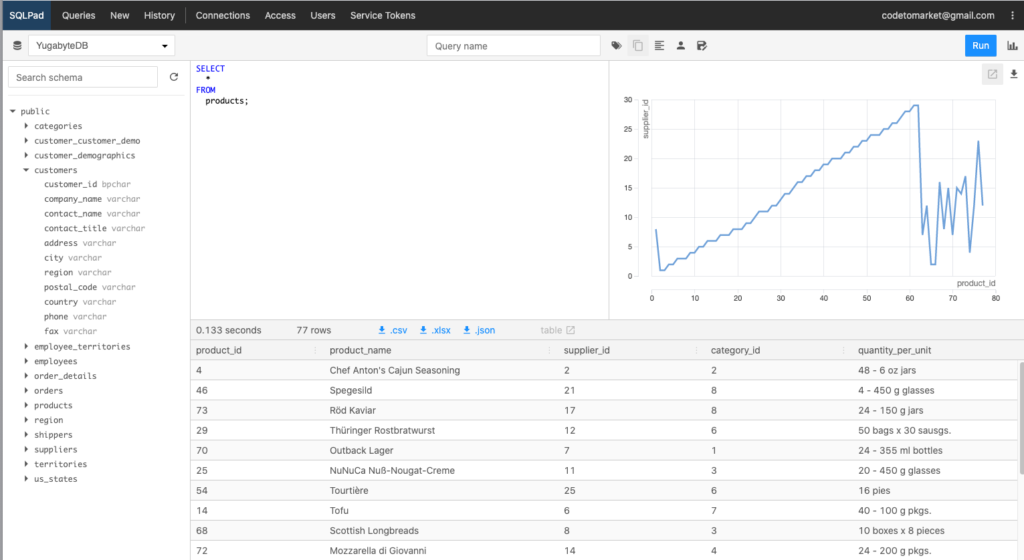Open the YugabyteDB connection dropdown

100,46
